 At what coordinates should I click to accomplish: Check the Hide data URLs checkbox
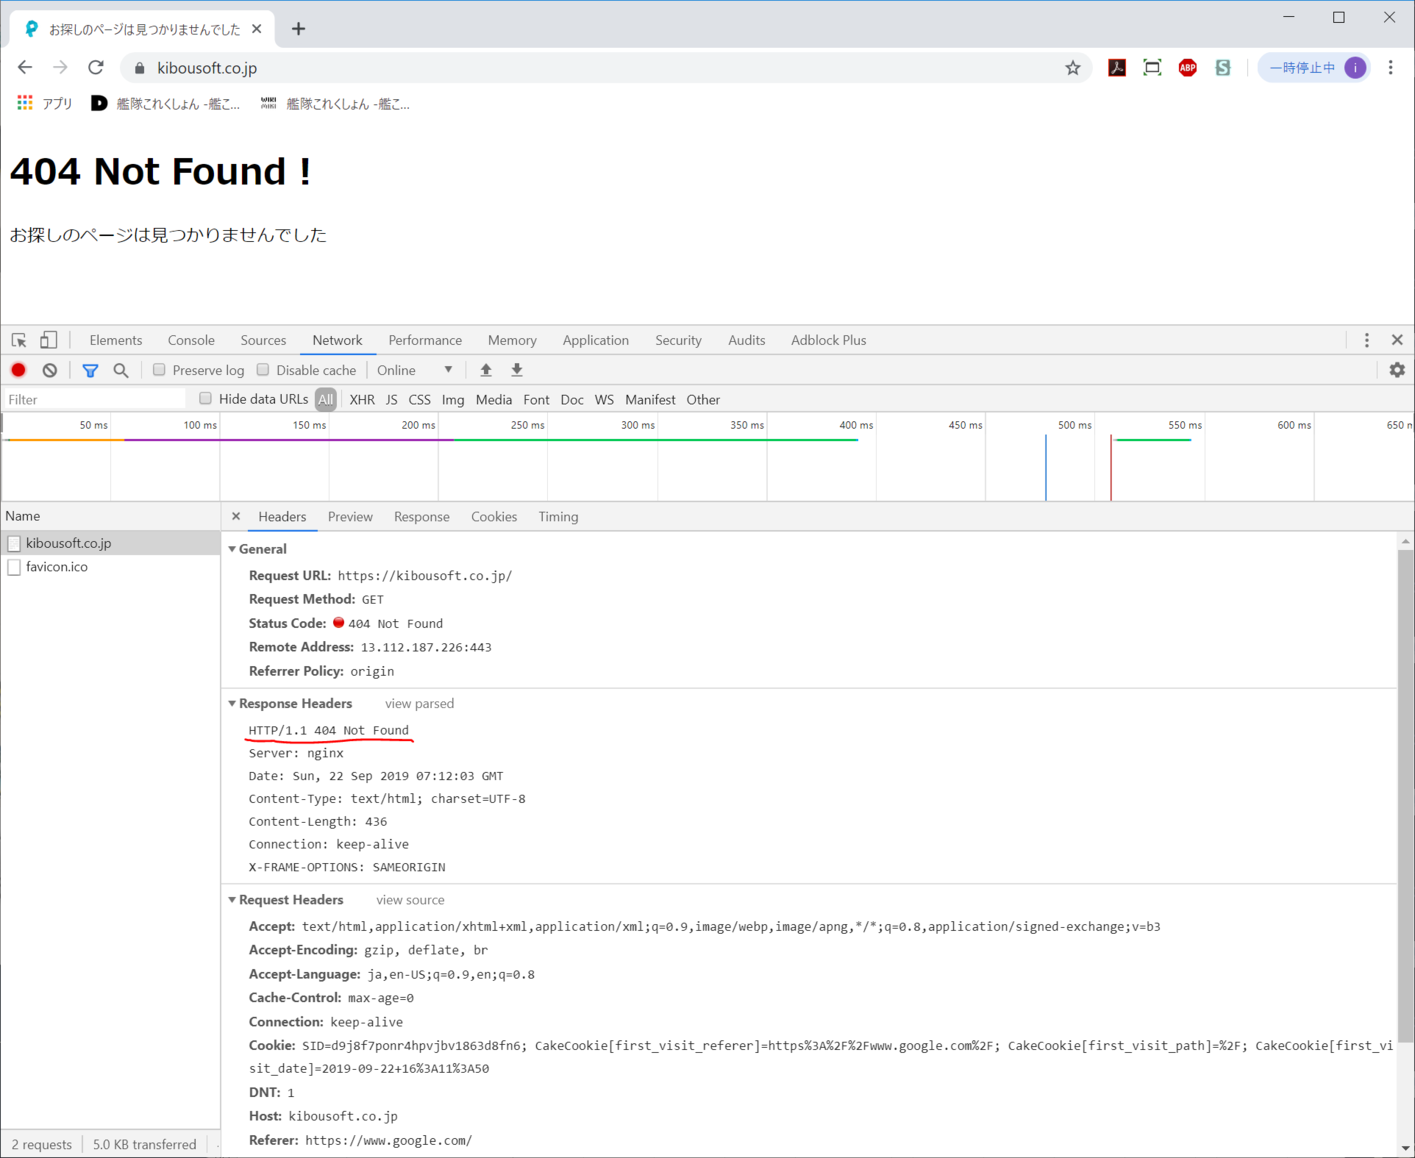click(205, 399)
